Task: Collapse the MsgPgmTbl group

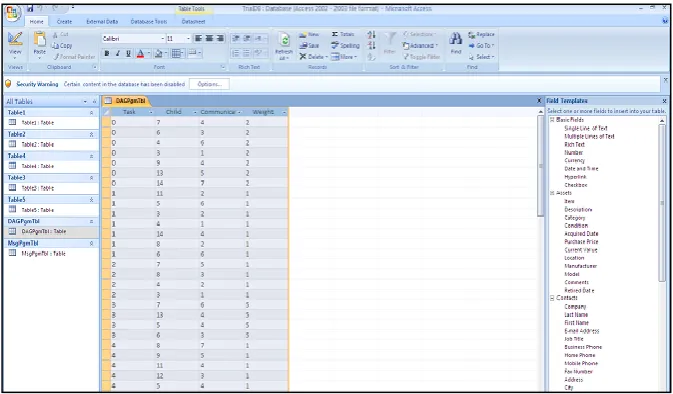Action: click(91, 243)
